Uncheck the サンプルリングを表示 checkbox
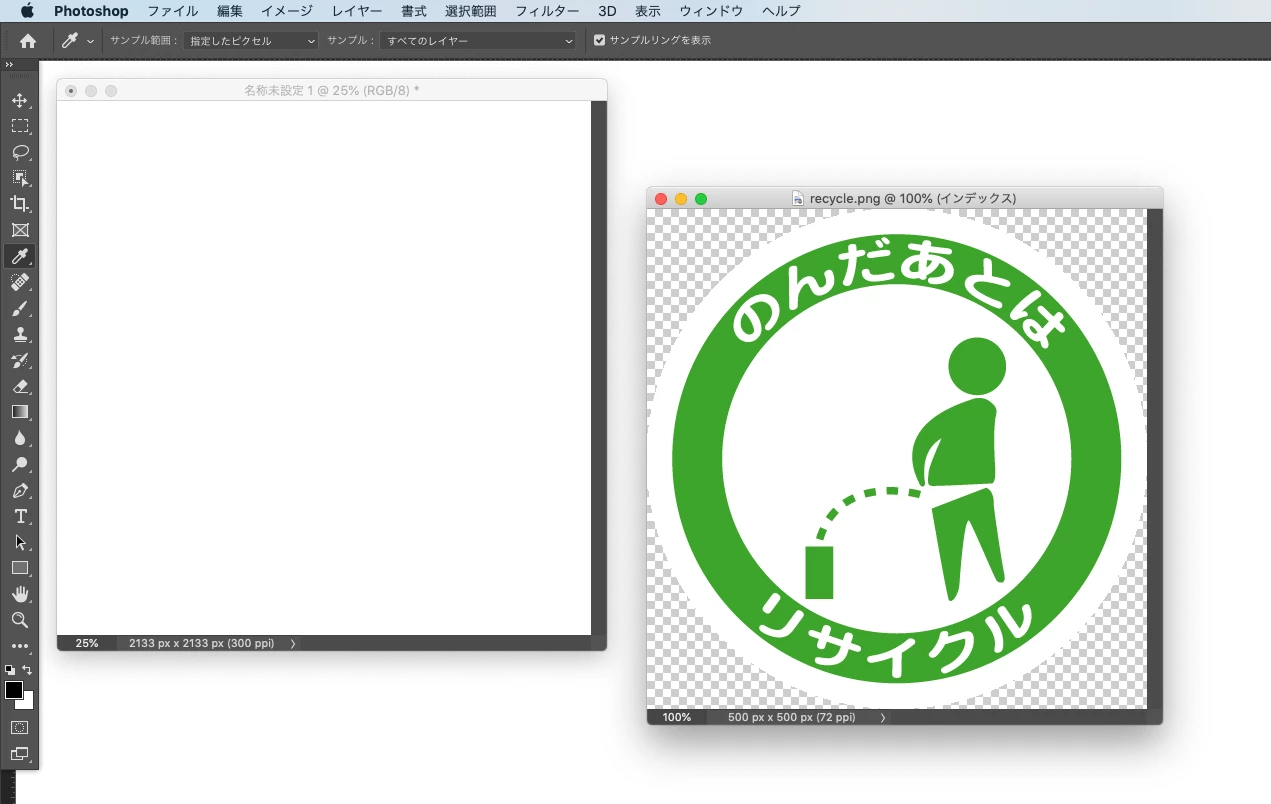Screen dimensions: 1271x804 pos(600,41)
